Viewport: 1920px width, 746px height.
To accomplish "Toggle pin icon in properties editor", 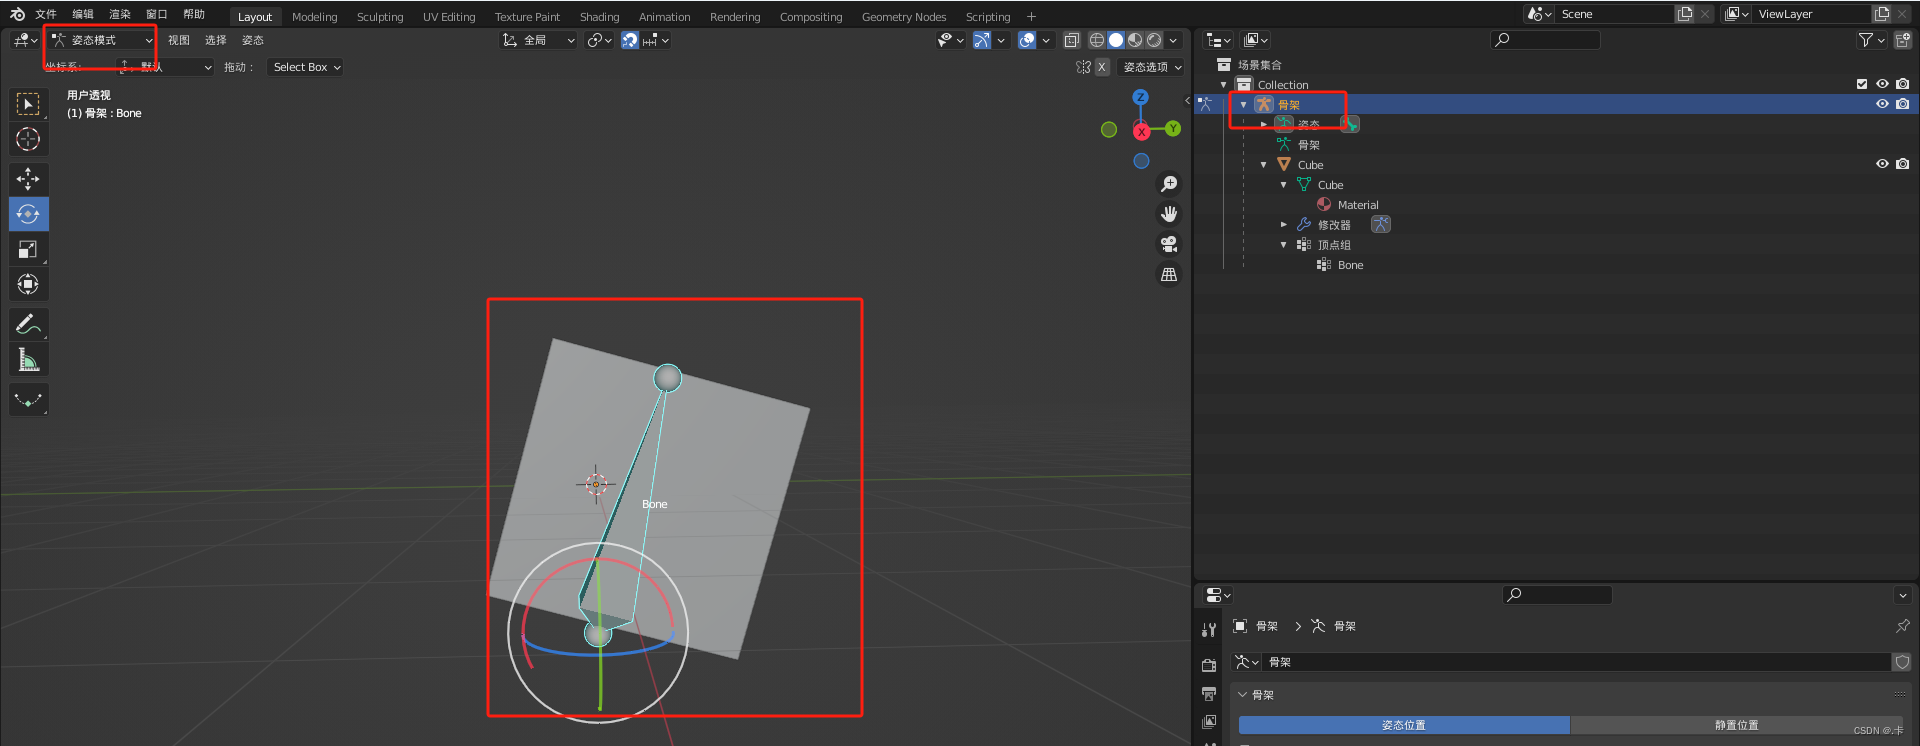I will [x=1902, y=626].
